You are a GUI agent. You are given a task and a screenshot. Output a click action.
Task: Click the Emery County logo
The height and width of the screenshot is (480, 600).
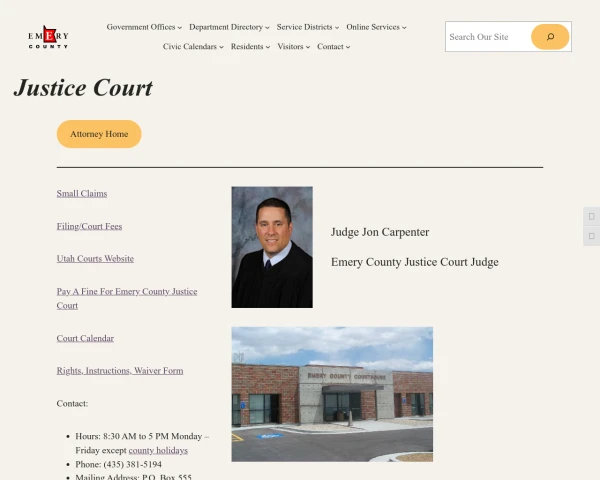coord(48,37)
